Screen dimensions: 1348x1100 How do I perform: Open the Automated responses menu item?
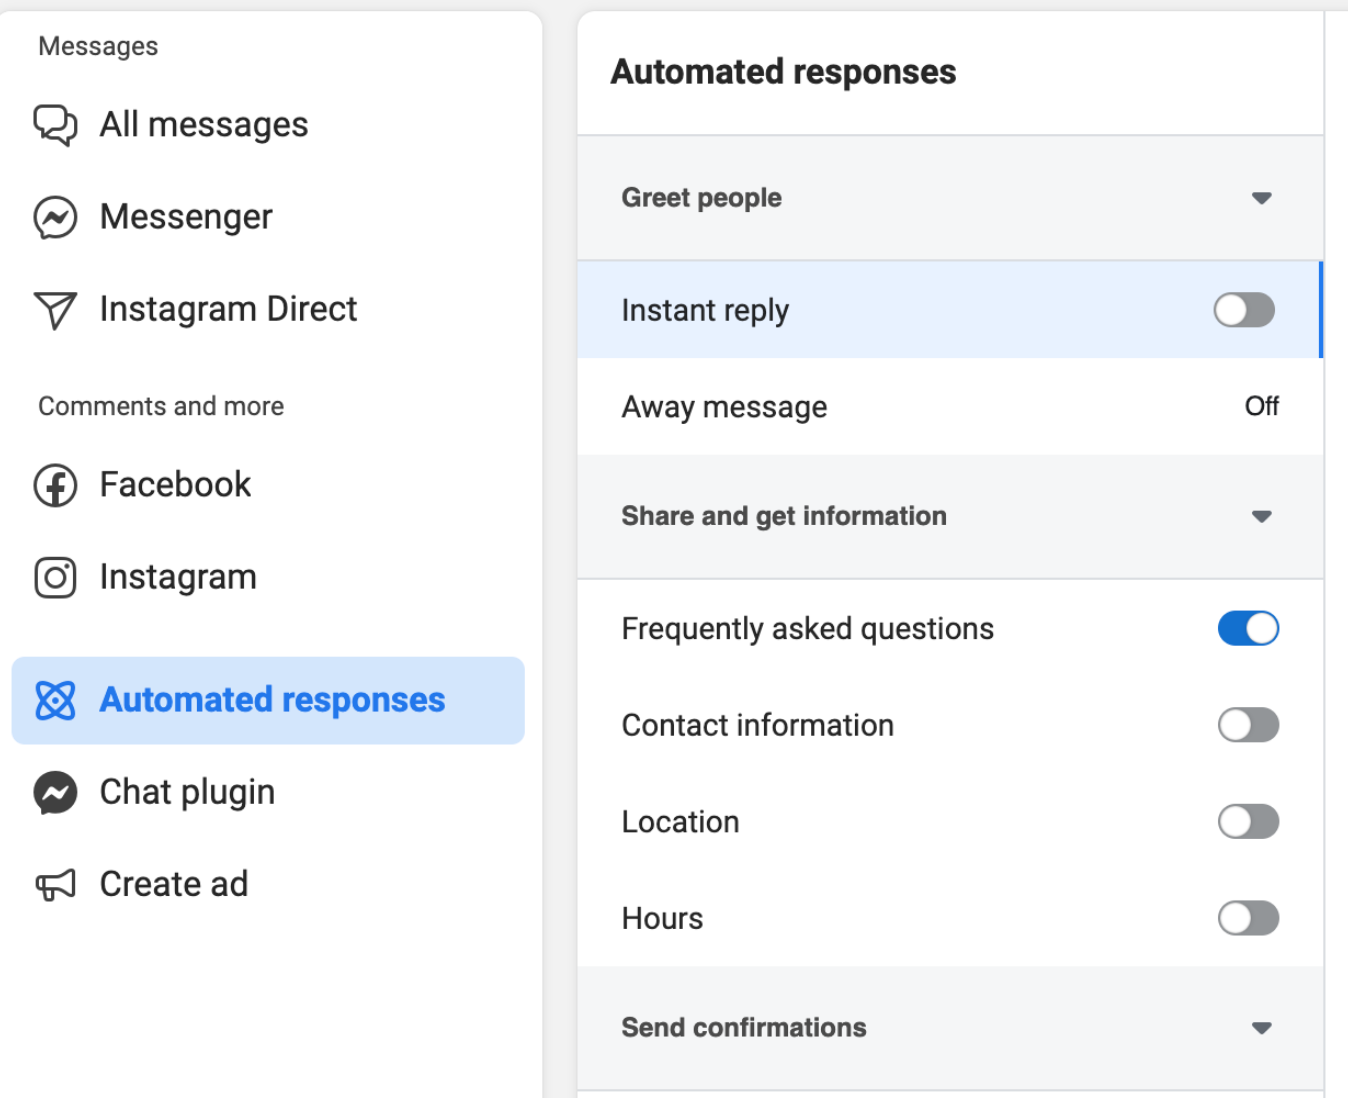coord(271,701)
